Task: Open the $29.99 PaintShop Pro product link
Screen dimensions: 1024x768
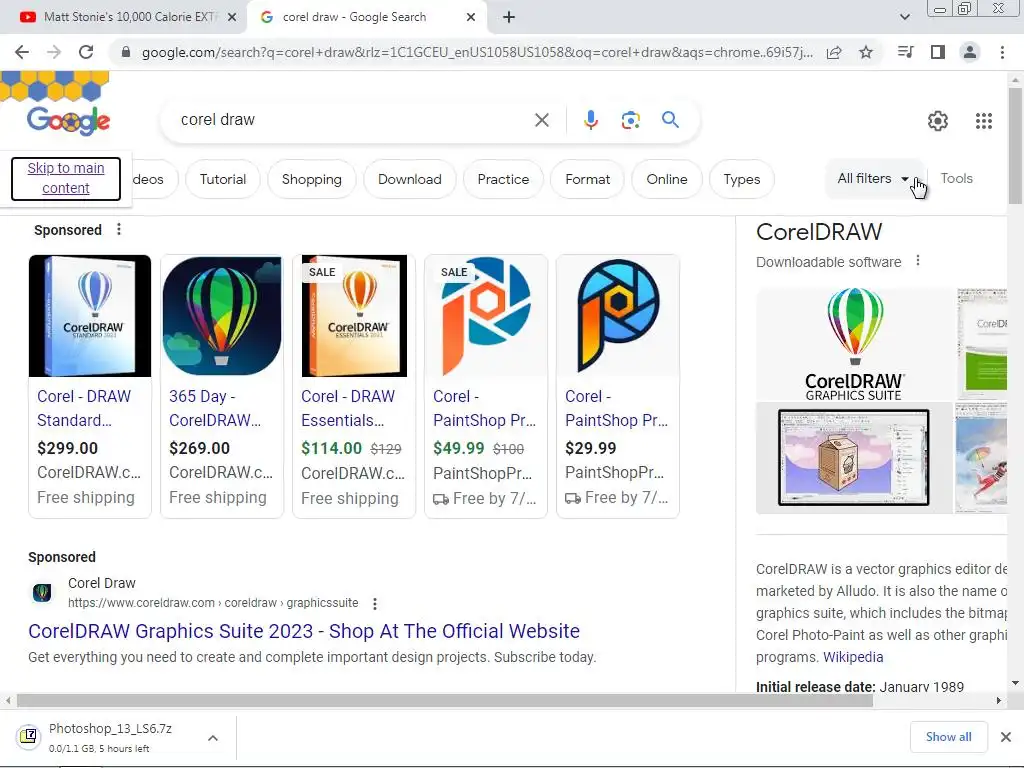Action: point(616,408)
